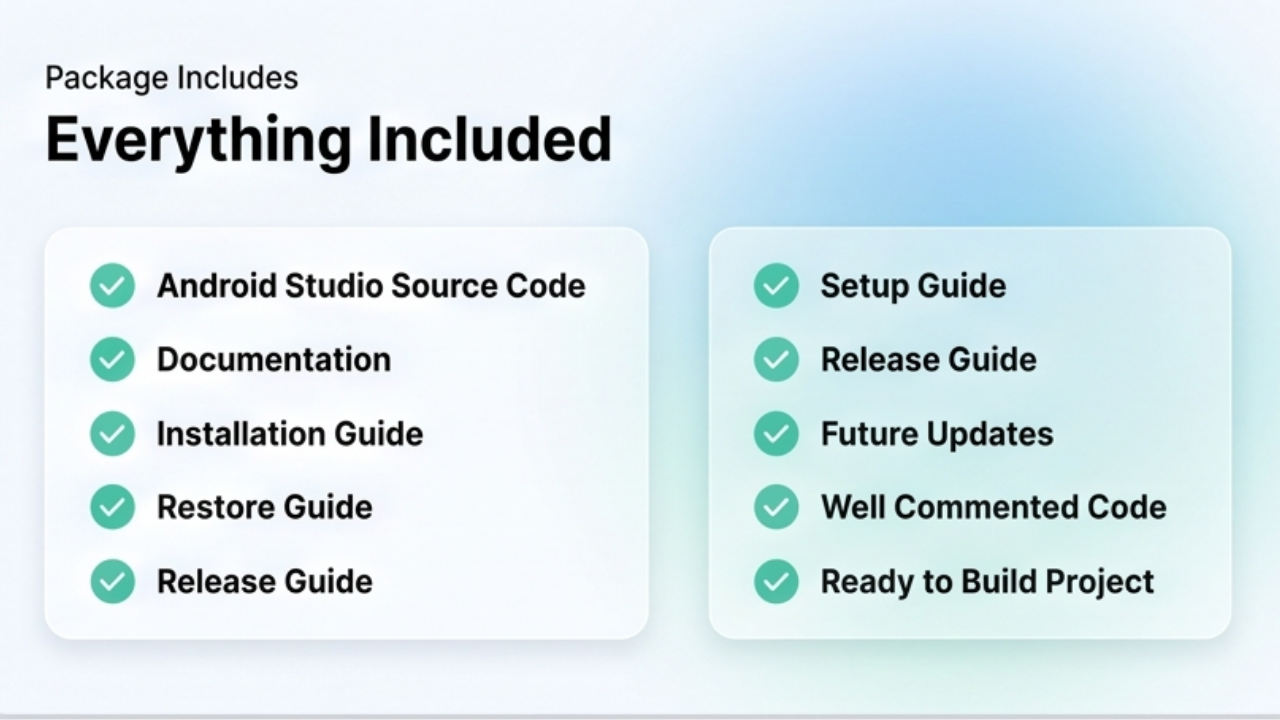Select the Future Updates item
Viewport: 1280px width, 720px height.
pyautogui.click(x=937, y=434)
